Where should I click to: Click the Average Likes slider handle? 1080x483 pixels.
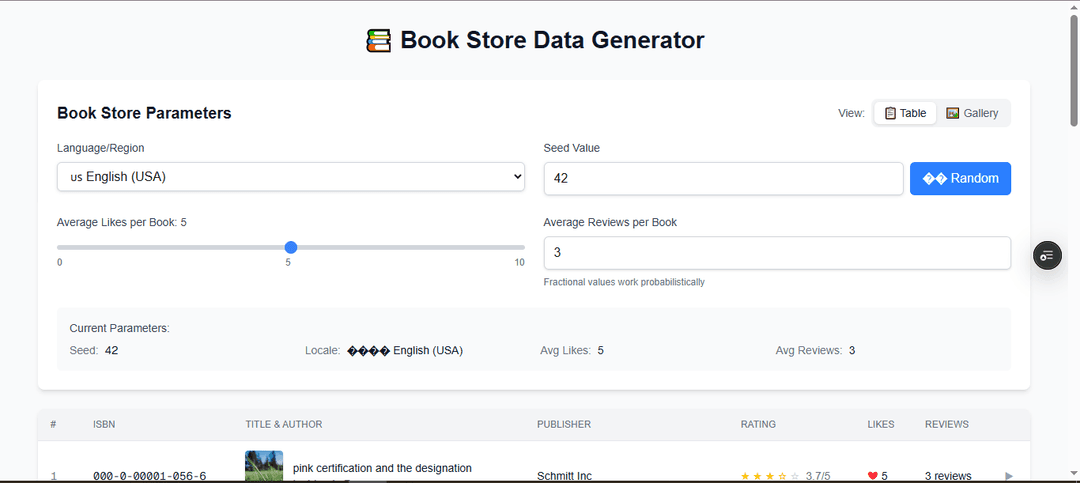[291, 247]
